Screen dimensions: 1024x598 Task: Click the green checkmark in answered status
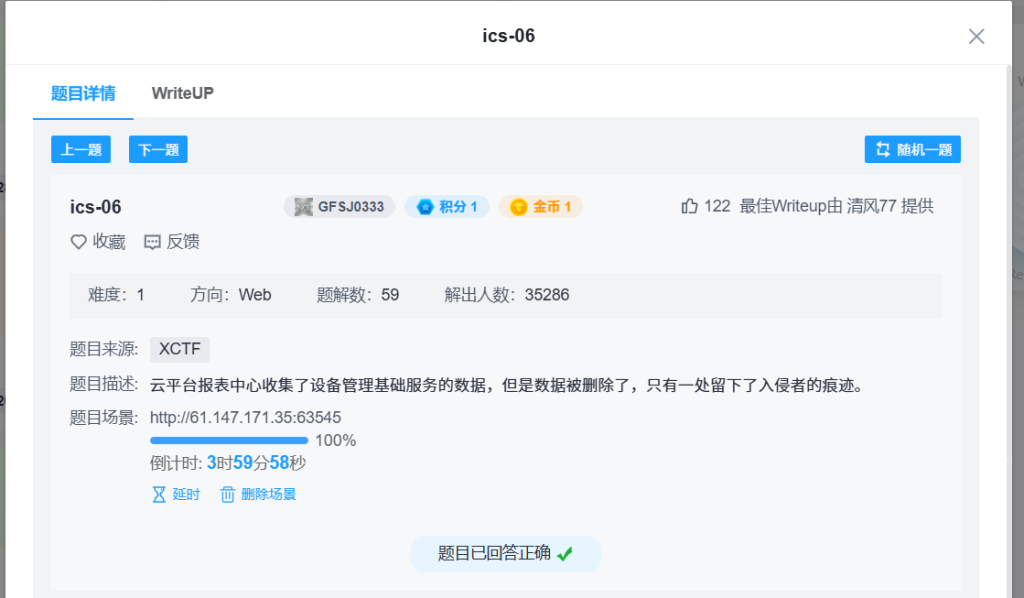(565, 554)
